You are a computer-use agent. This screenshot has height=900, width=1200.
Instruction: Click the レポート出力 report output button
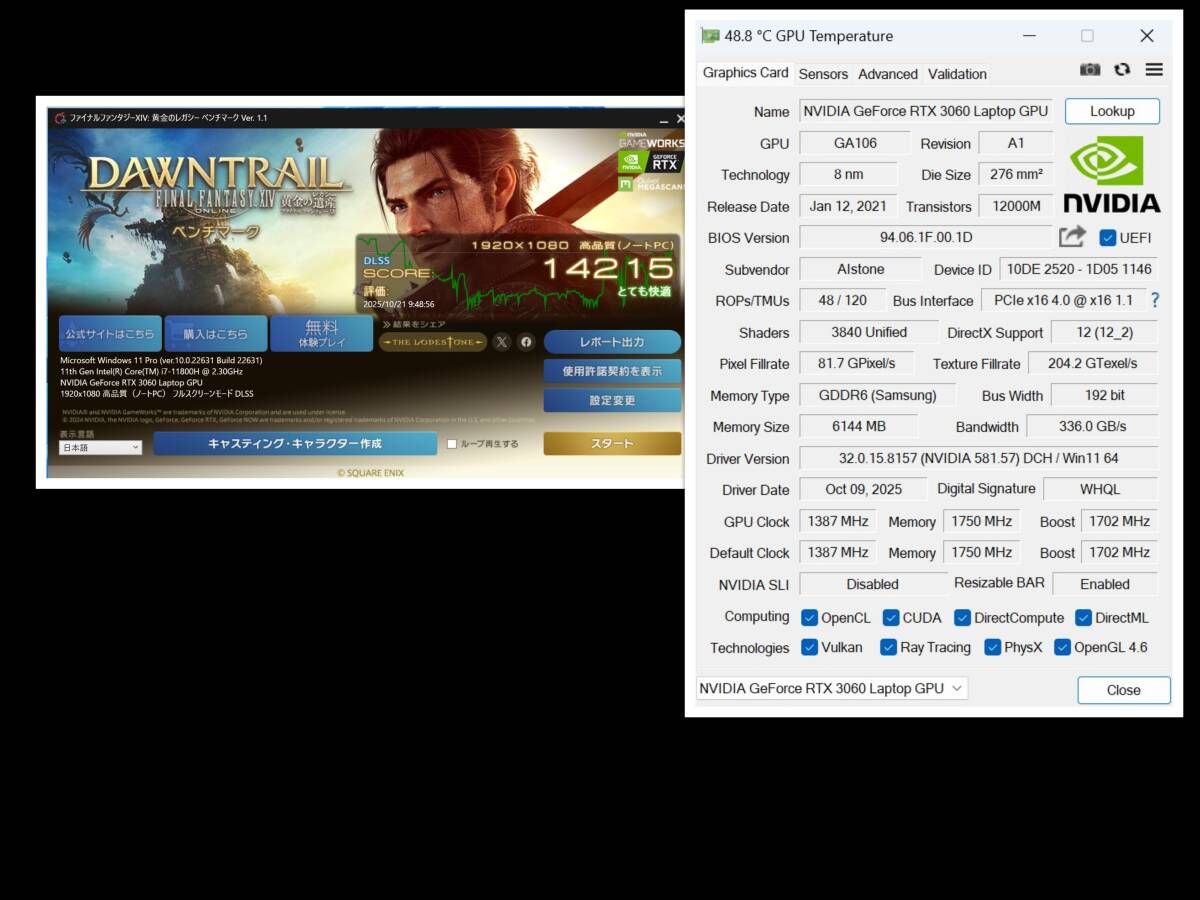(x=612, y=342)
